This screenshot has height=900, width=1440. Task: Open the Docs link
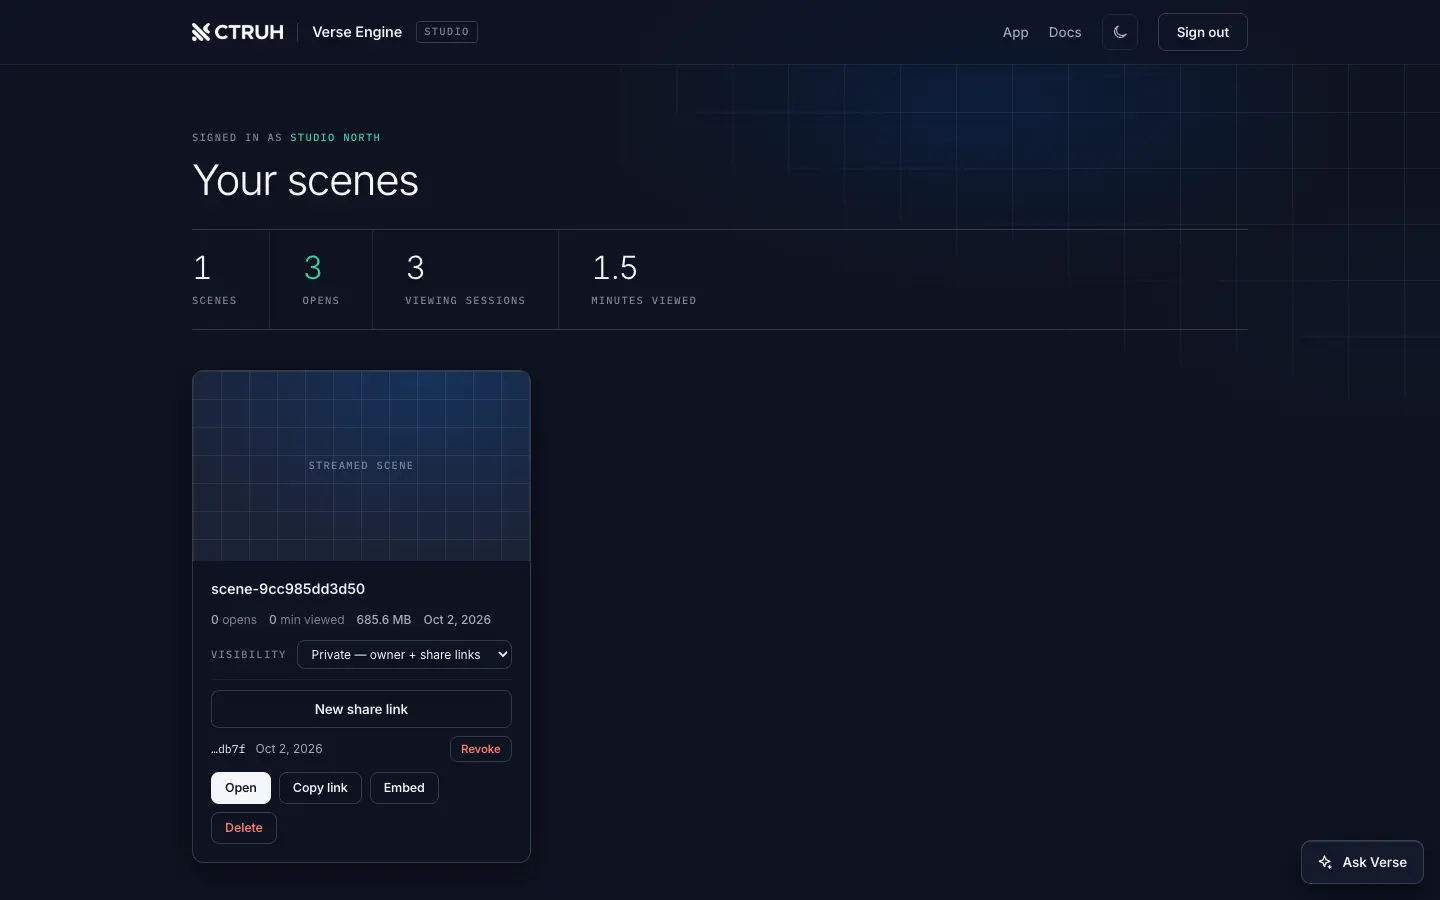(1065, 32)
